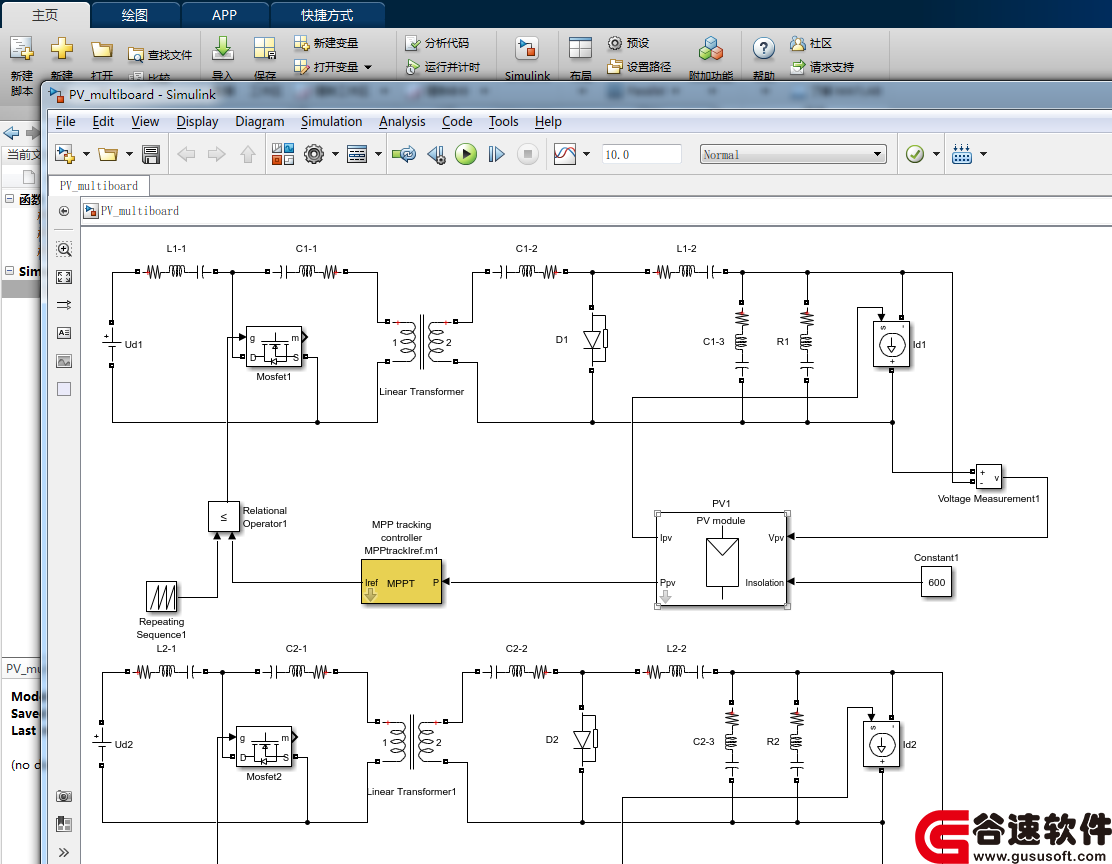The height and width of the screenshot is (864, 1112).
Task: Click the Fit to View palette icon
Action: [64, 277]
